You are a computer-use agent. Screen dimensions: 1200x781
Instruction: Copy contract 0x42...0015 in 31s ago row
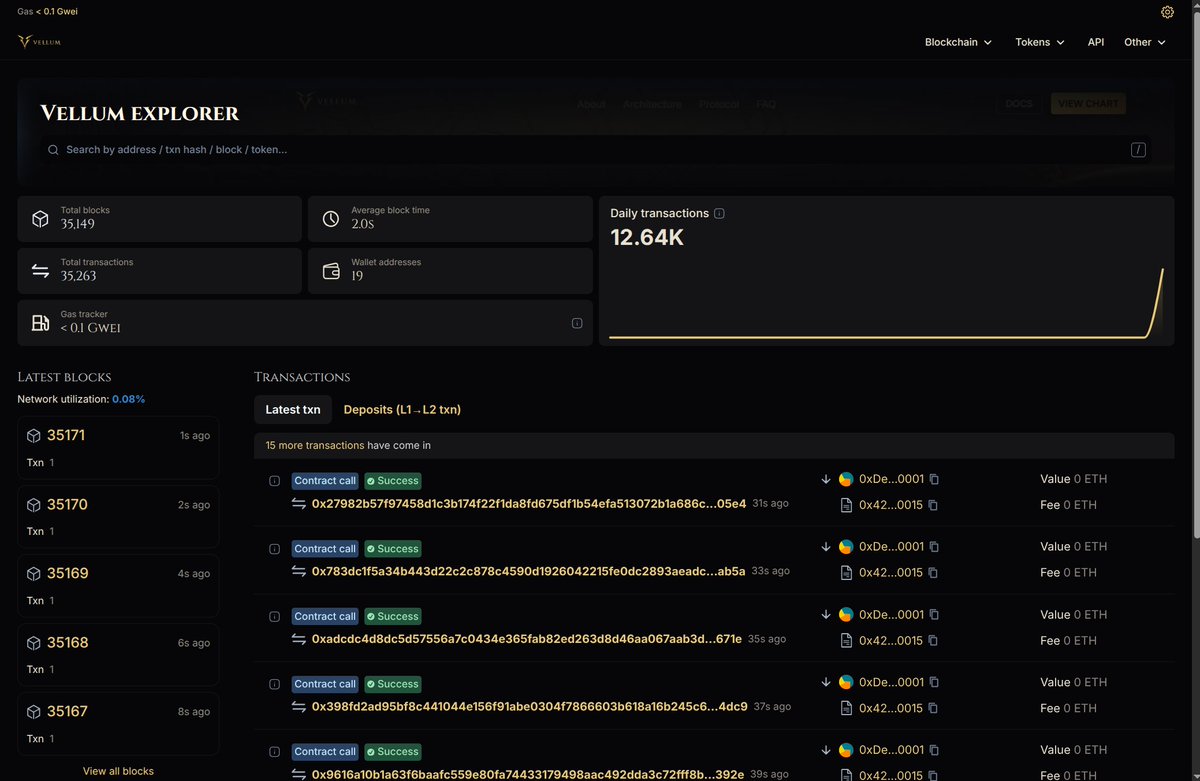click(933, 505)
